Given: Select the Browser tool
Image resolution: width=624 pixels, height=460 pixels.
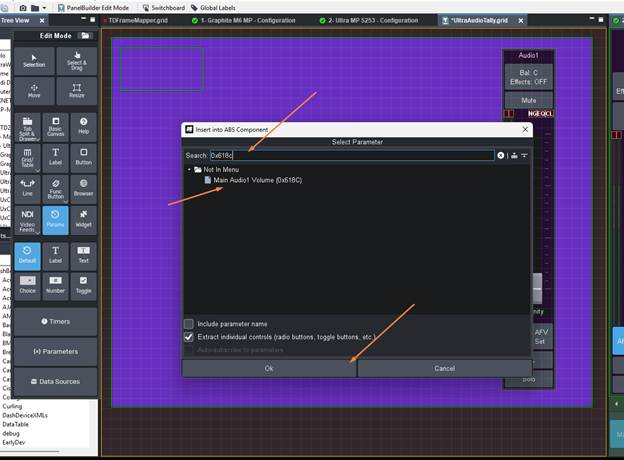Looking at the screenshot, I should 84,189.
